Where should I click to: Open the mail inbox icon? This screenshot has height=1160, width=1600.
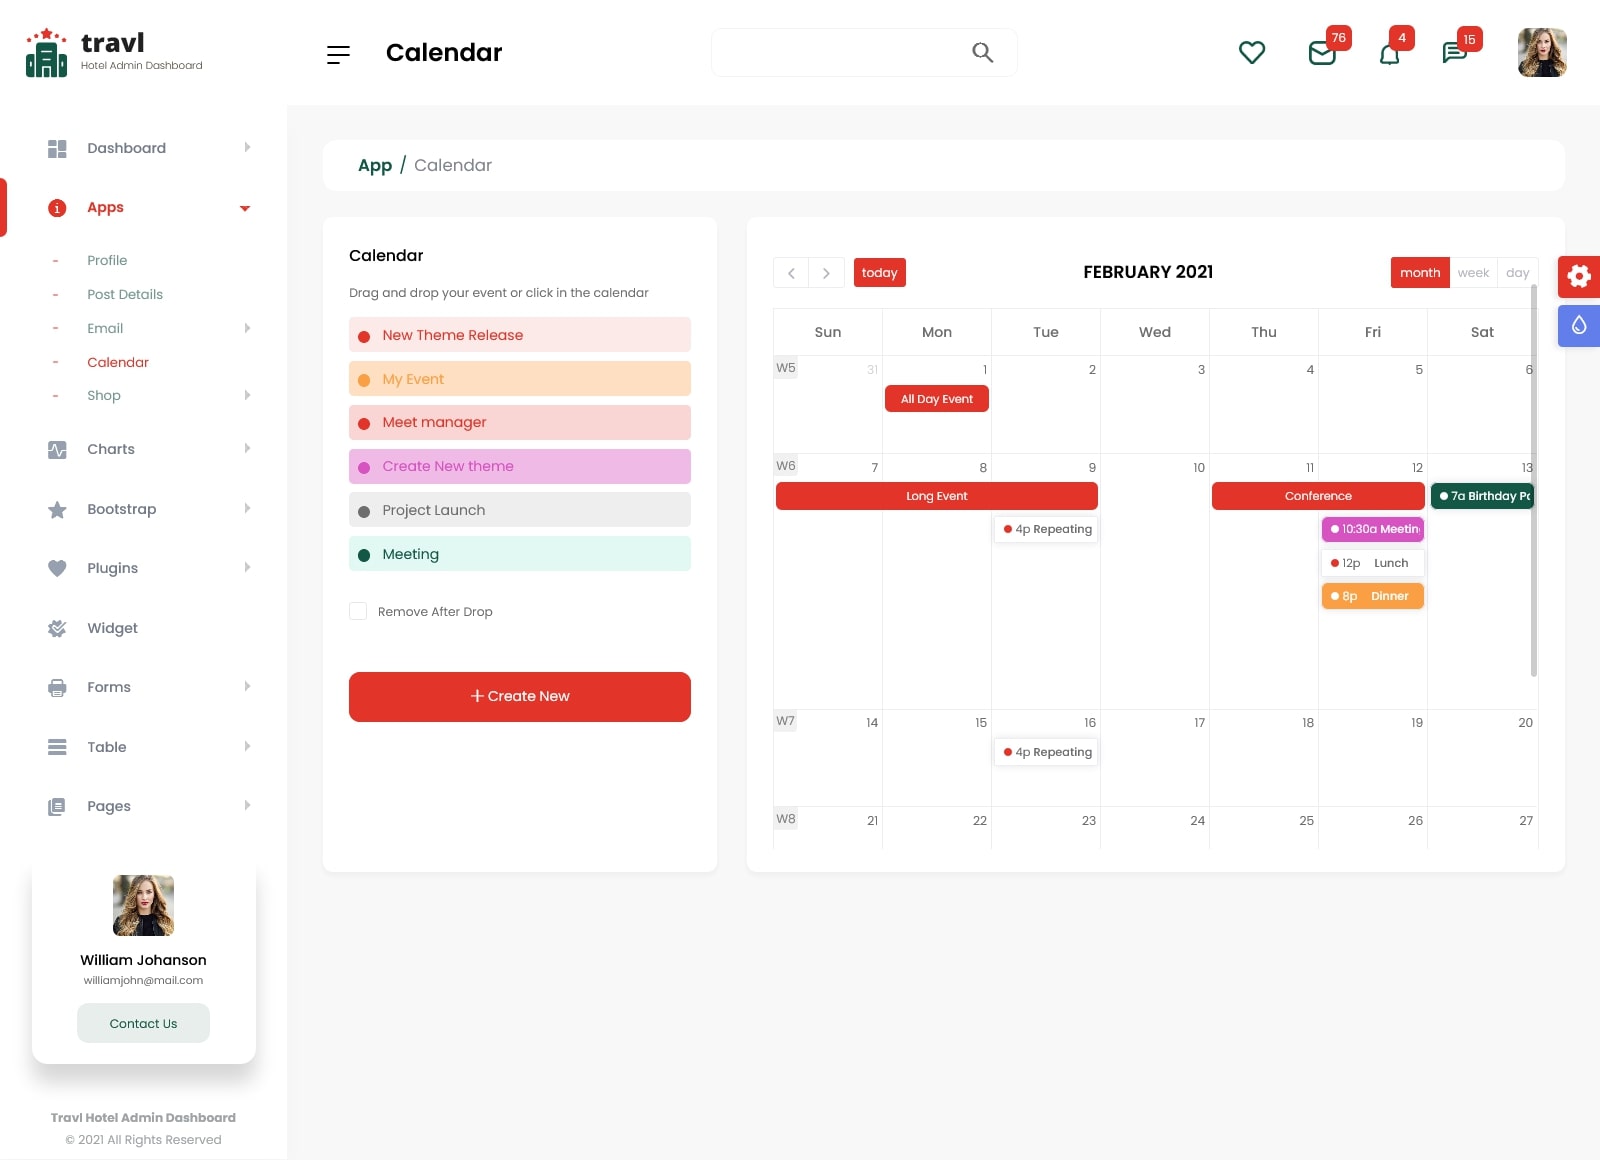coord(1322,53)
